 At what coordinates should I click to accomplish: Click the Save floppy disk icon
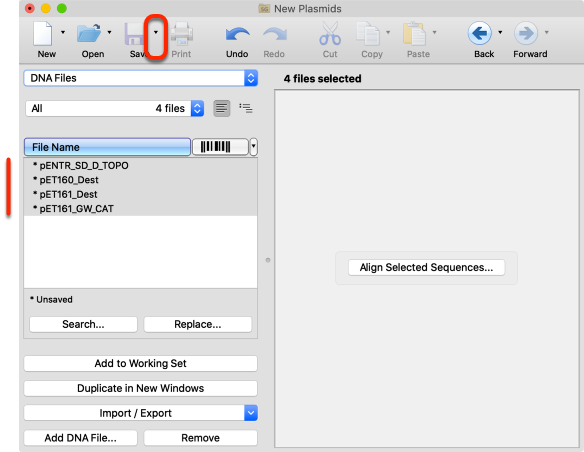pos(134,34)
